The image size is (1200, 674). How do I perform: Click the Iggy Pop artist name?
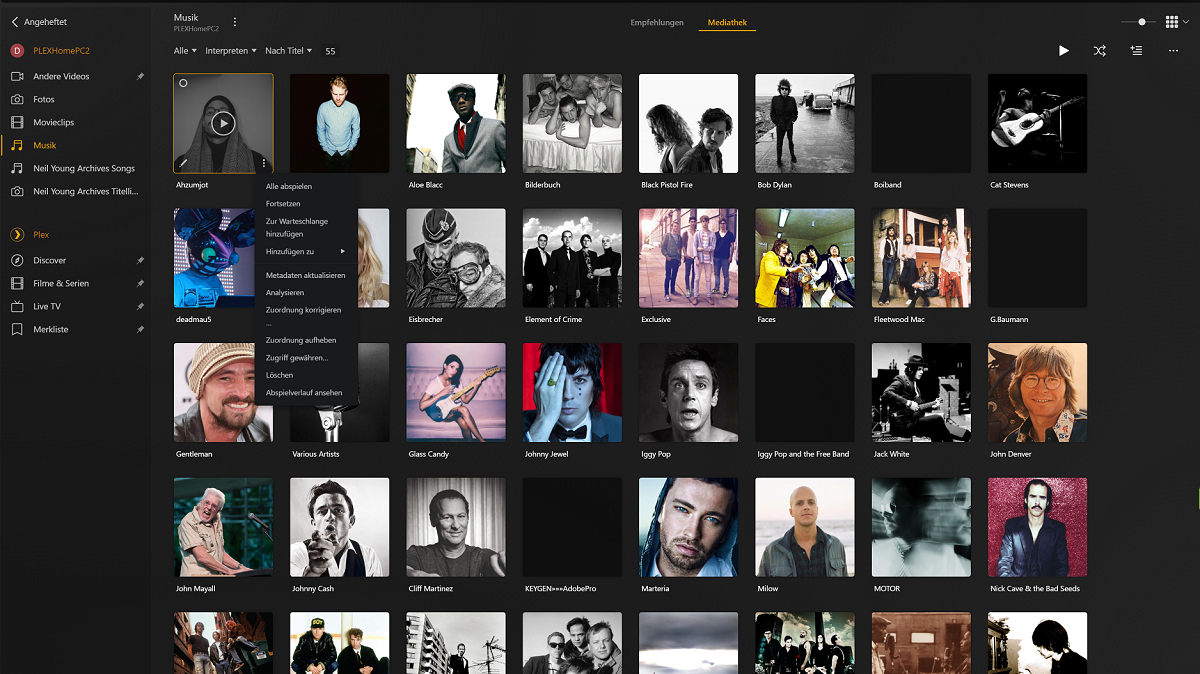click(656, 454)
